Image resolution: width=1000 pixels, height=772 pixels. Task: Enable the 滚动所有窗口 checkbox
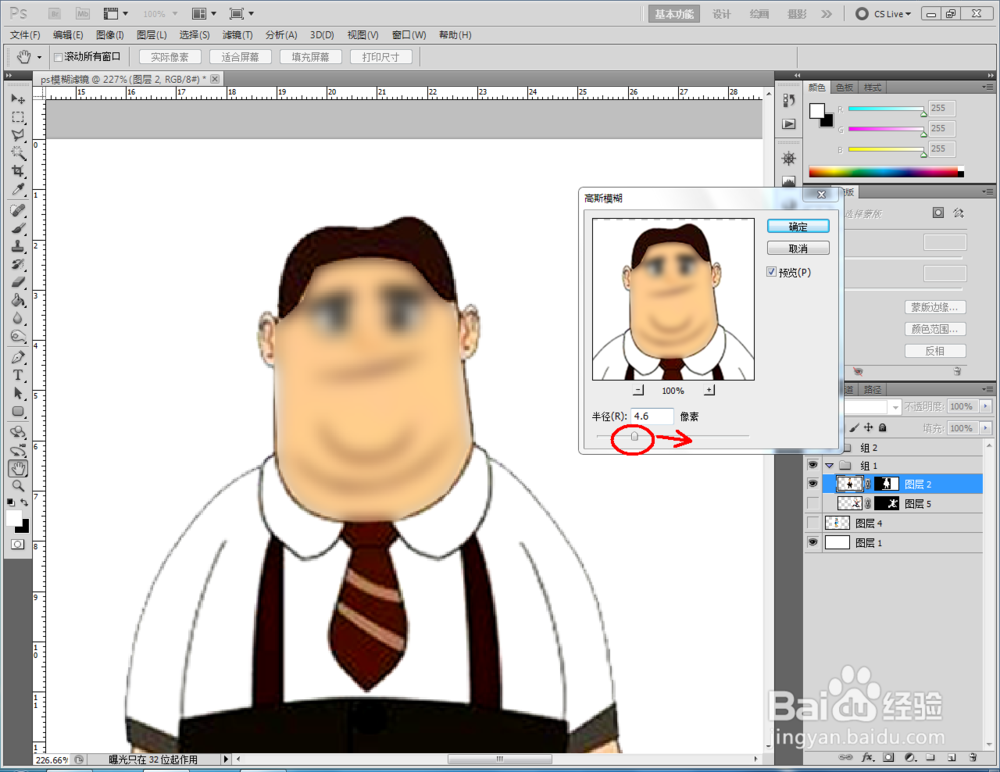tap(58, 57)
